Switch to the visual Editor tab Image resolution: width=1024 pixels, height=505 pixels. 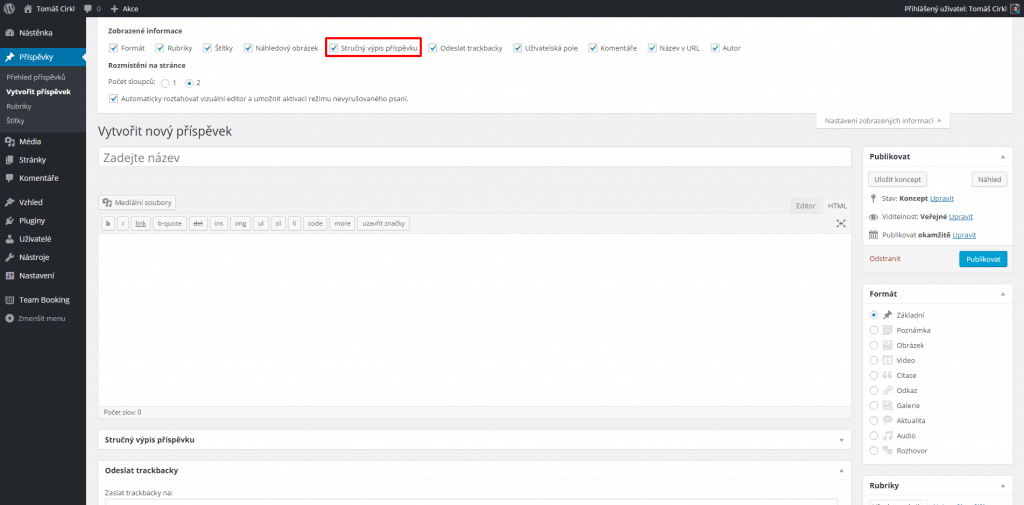[x=805, y=206]
